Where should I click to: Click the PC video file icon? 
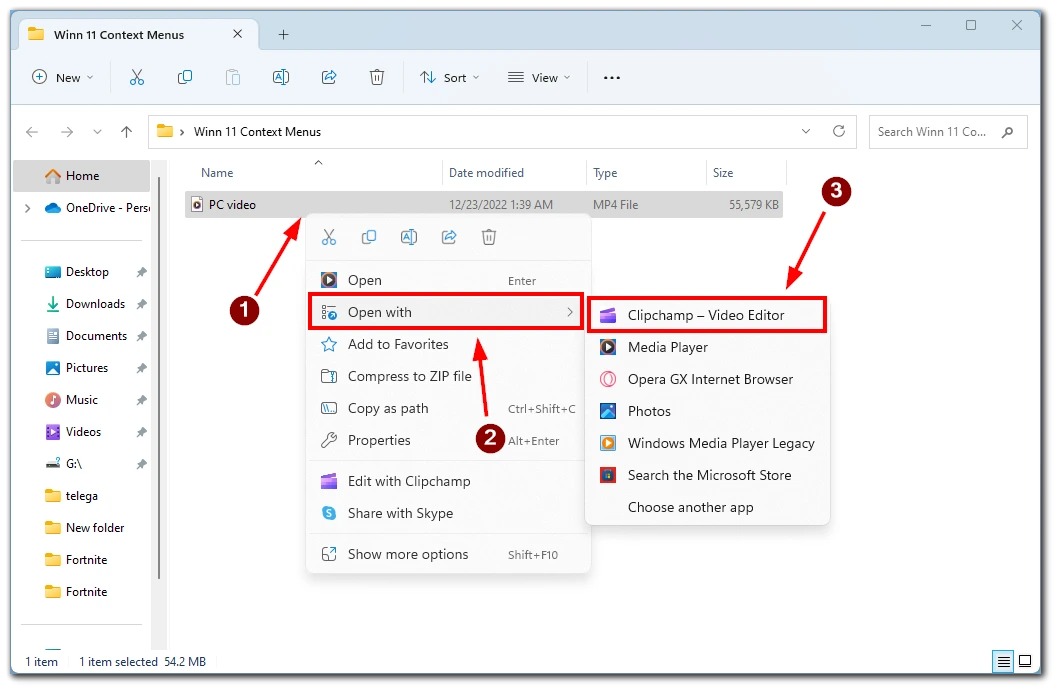197,204
